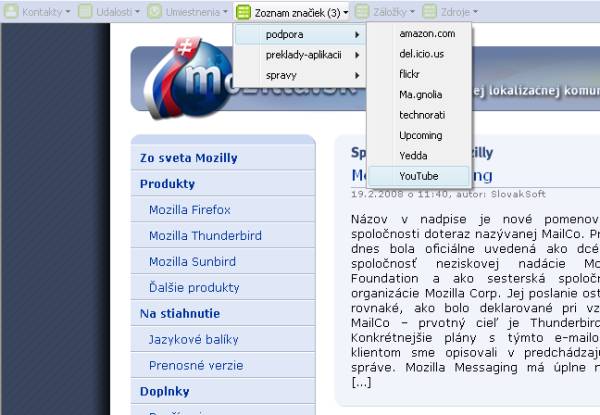
Task: Open the Na stiahnutie link
Action: click(180, 314)
